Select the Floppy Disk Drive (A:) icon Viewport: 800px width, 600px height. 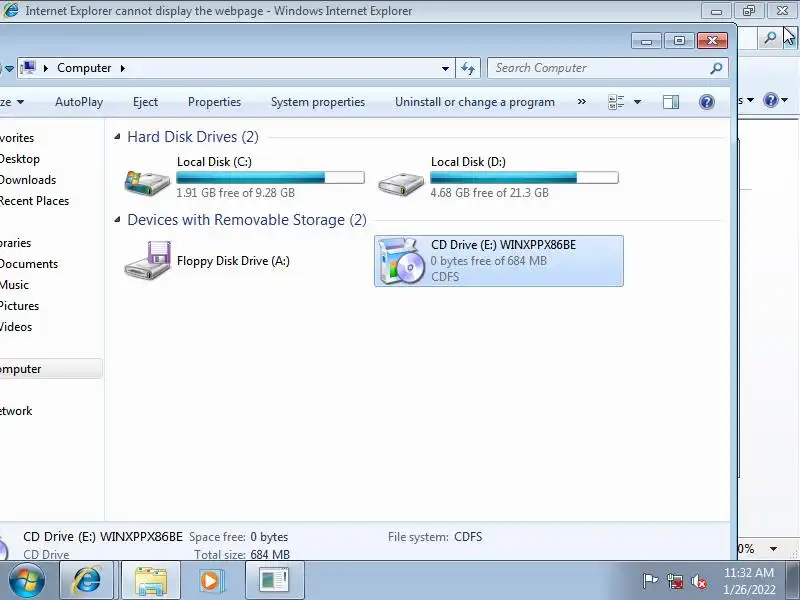click(x=148, y=260)
